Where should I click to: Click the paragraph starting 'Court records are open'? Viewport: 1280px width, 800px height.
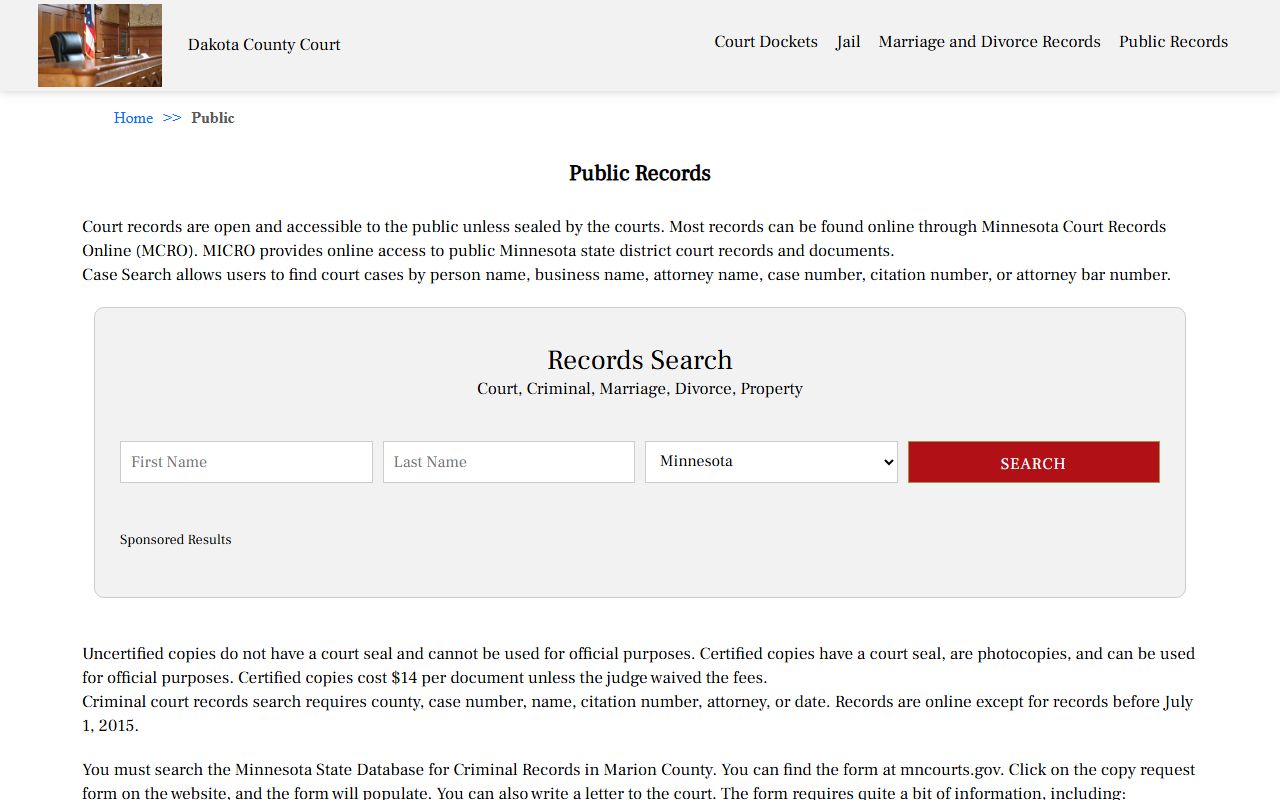click(x=626, y=239)
